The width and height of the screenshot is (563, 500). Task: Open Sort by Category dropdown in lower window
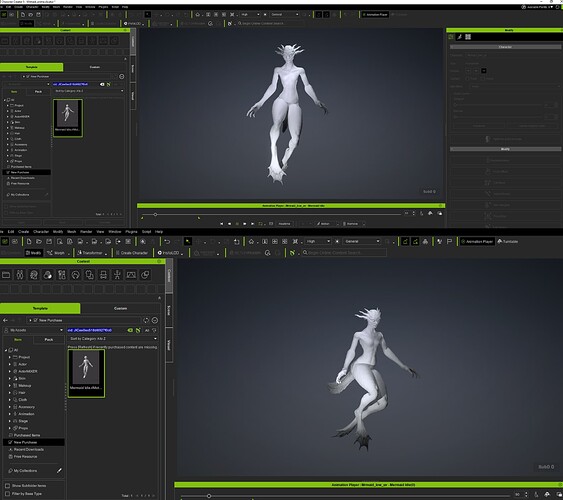pyautogui.click(x=113, y=339)
